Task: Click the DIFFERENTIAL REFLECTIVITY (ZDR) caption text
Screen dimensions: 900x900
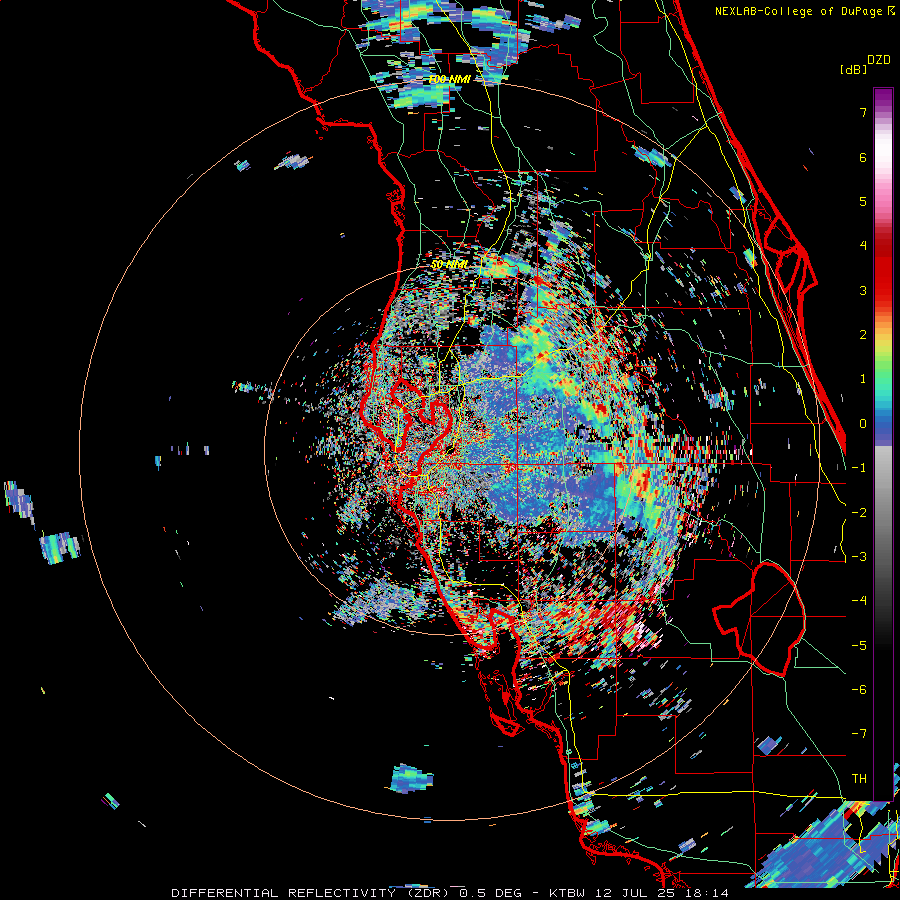Action: click(311, 893)
